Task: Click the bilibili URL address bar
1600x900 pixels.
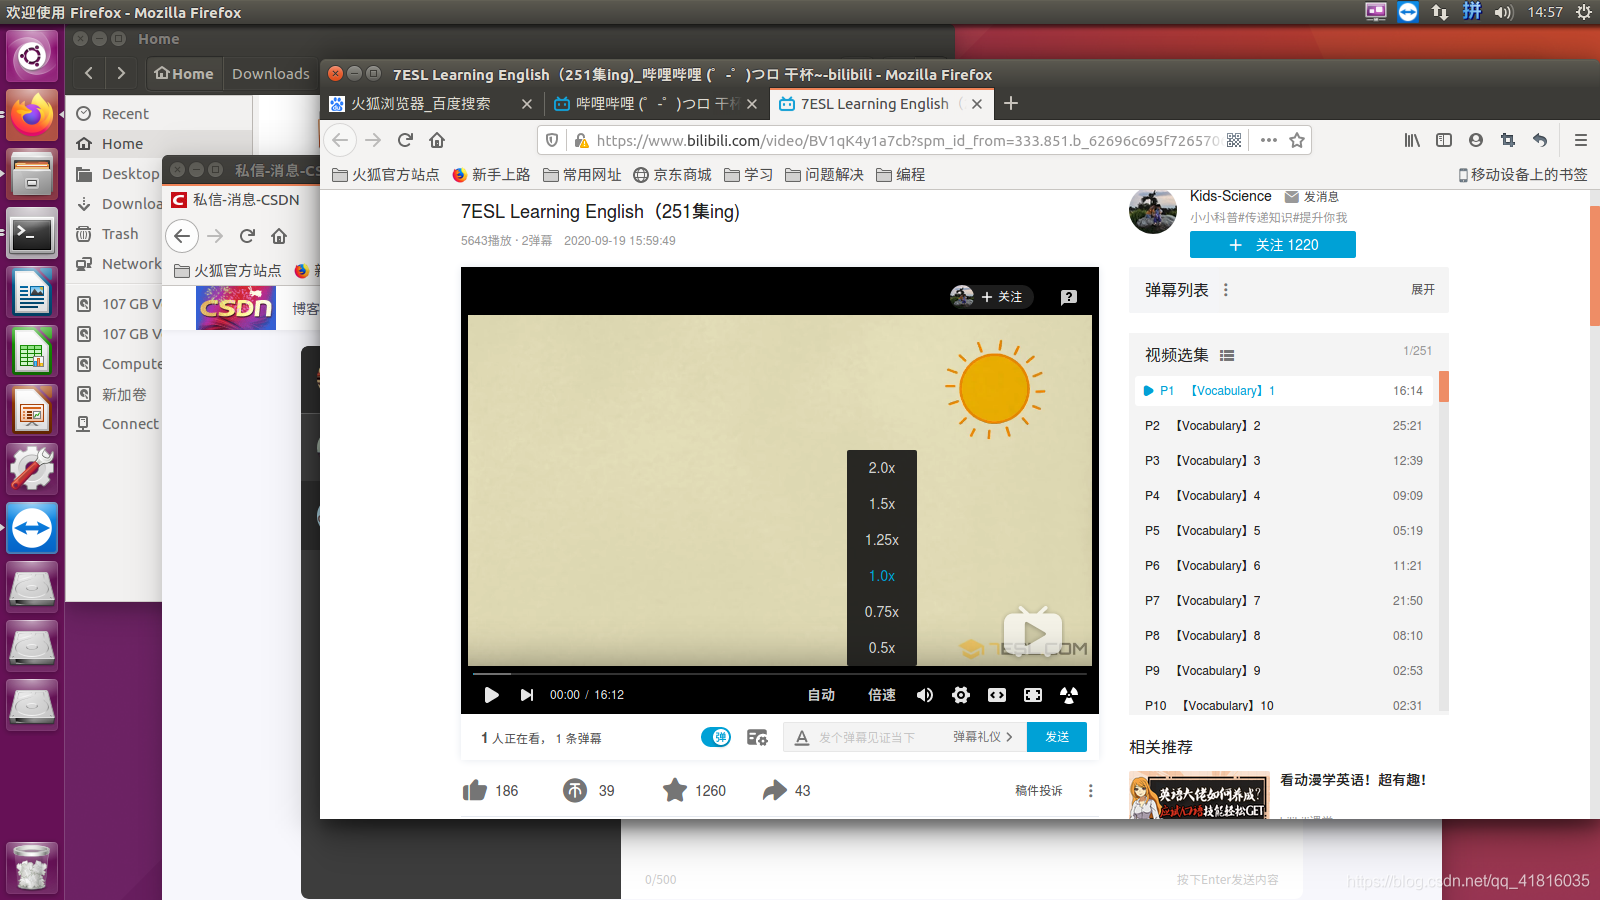Action: [x=908, y=140]
